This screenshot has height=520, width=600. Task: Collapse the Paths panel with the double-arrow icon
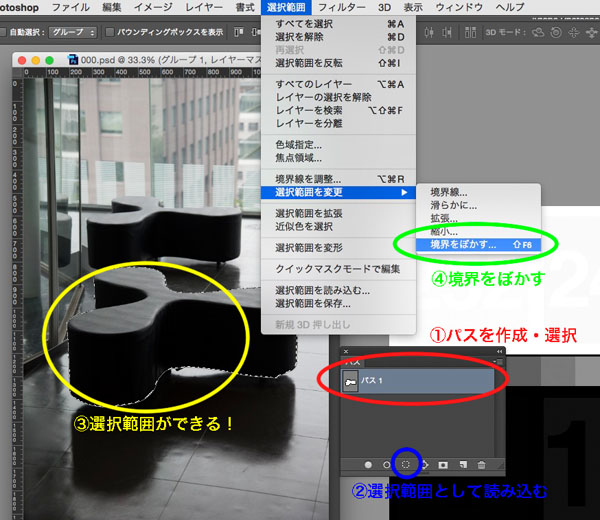[x=498, y=351]
